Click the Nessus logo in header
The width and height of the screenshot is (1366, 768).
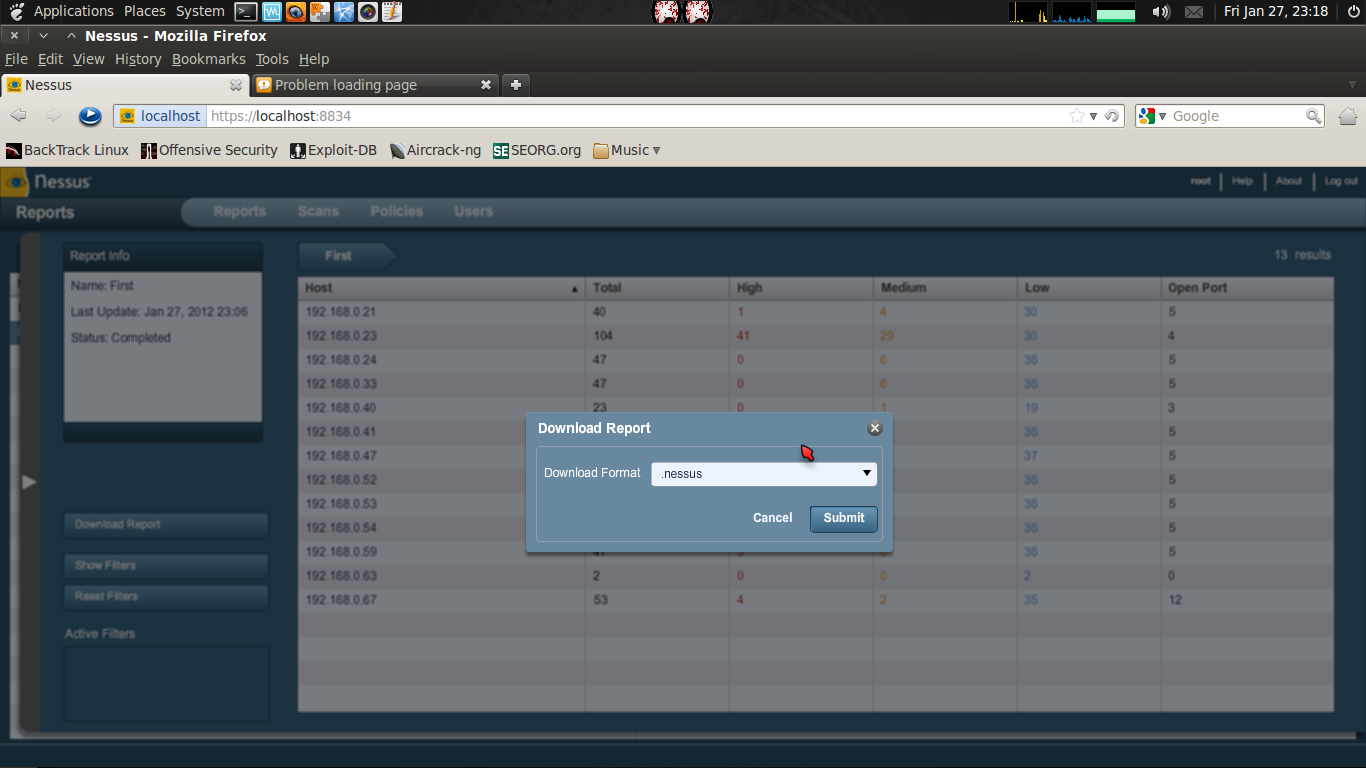click(x=47, y=182)
